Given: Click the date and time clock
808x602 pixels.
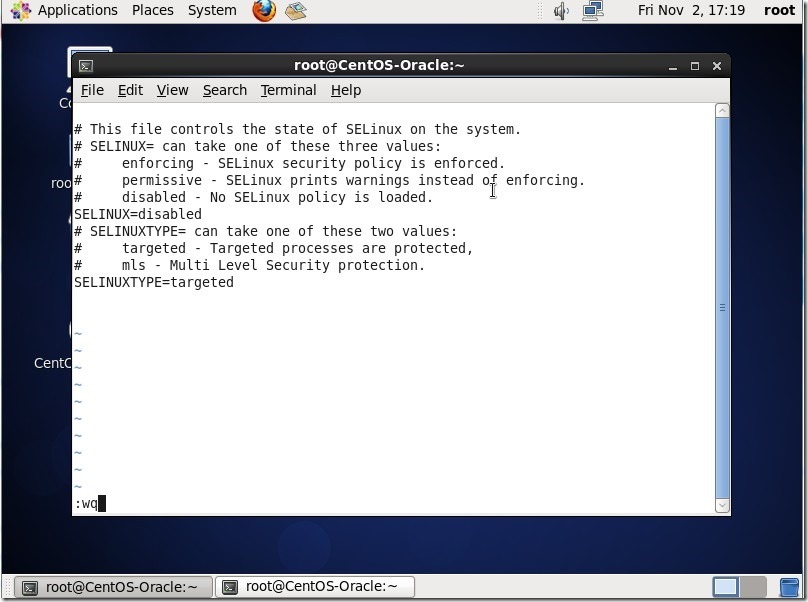Looking at the screenshot, I should tap(691, 10).
